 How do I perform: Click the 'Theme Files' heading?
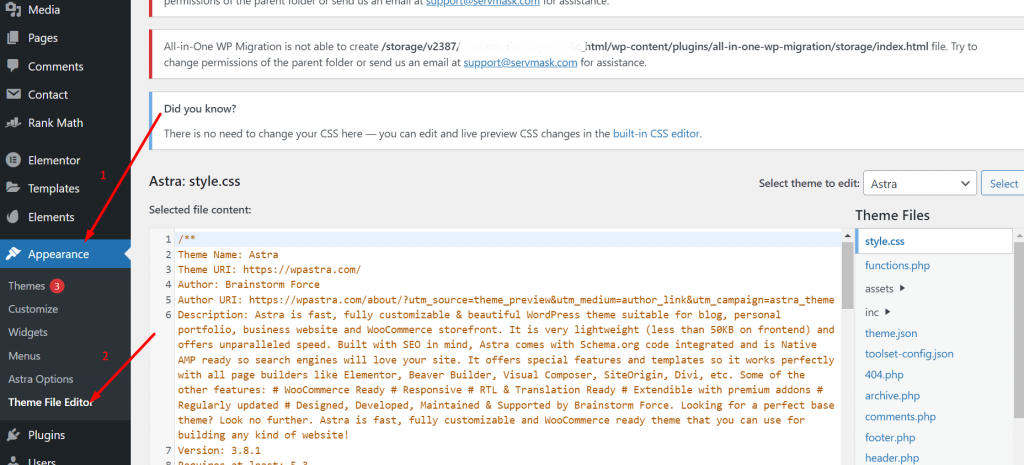click(892, 216)
